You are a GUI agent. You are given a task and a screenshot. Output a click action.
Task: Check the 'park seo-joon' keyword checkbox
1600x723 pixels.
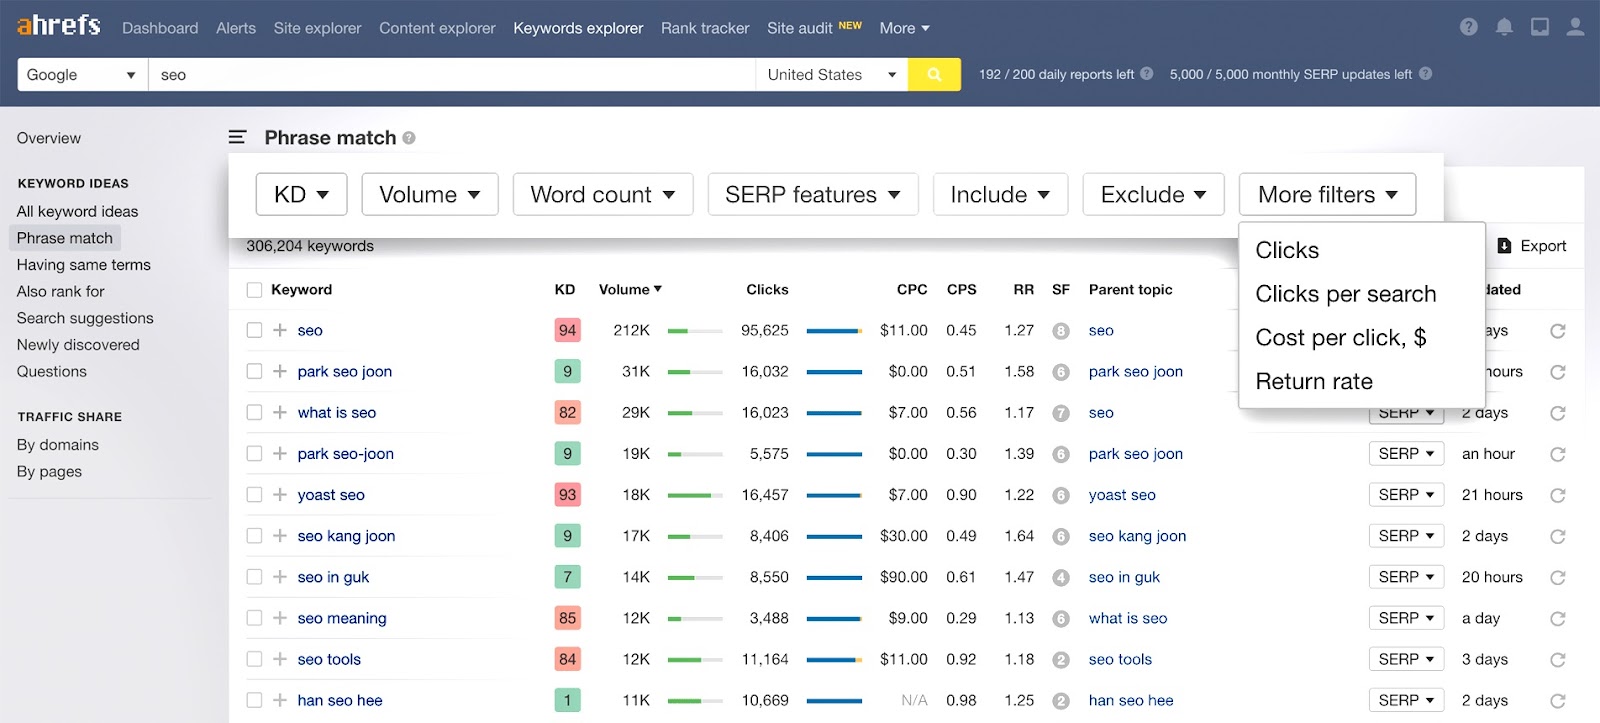(x=254, y=453)
